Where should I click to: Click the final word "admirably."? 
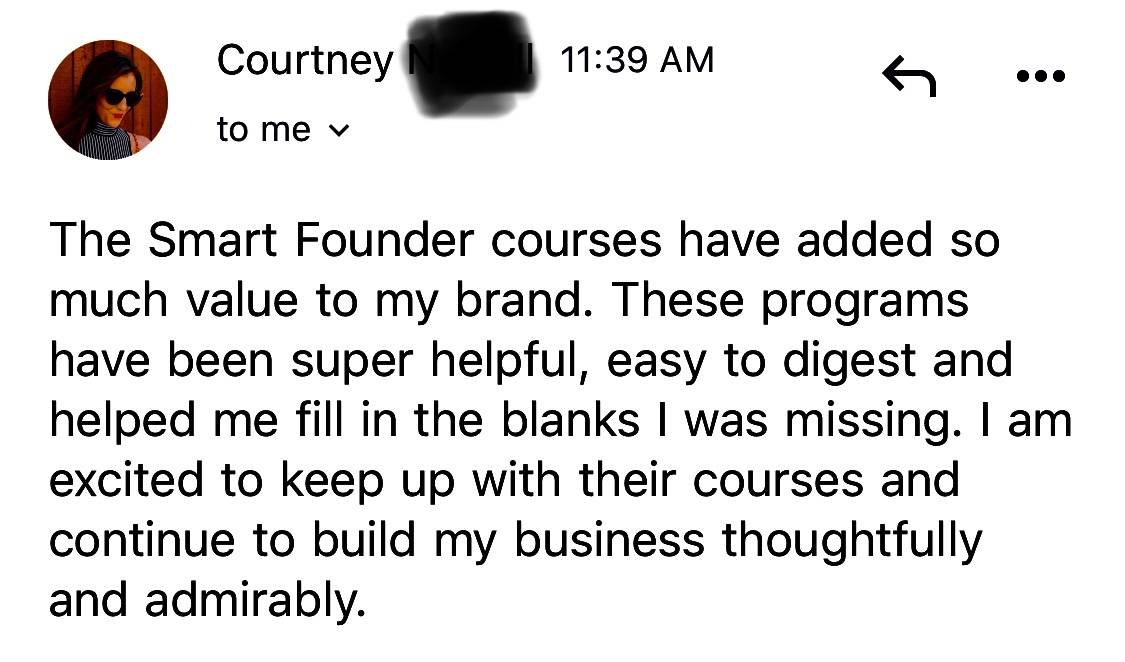255,601
